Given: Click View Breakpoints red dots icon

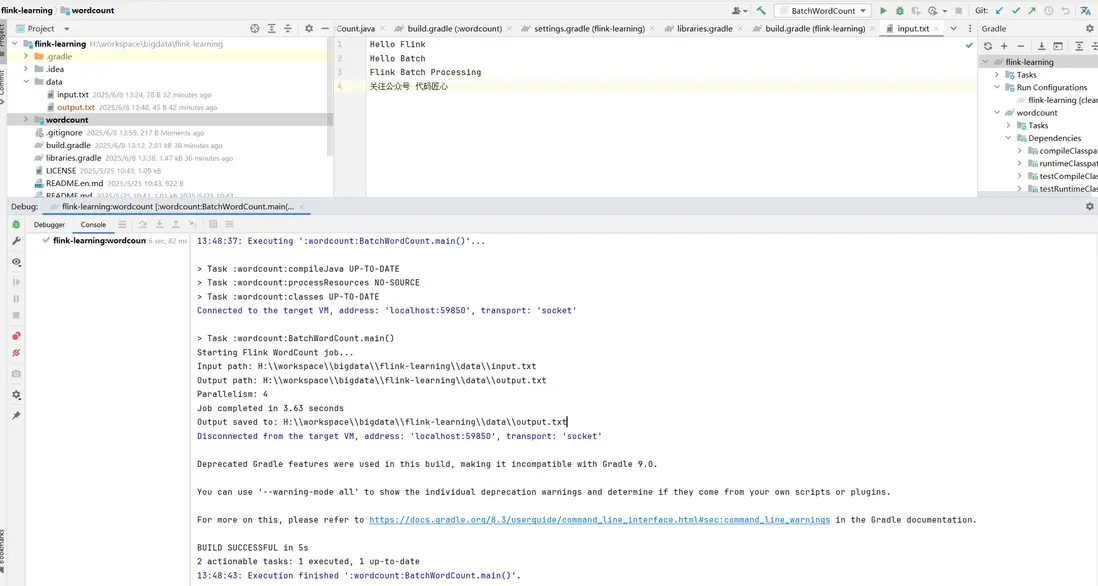Looking at the screenshot, I should (16, 336).
